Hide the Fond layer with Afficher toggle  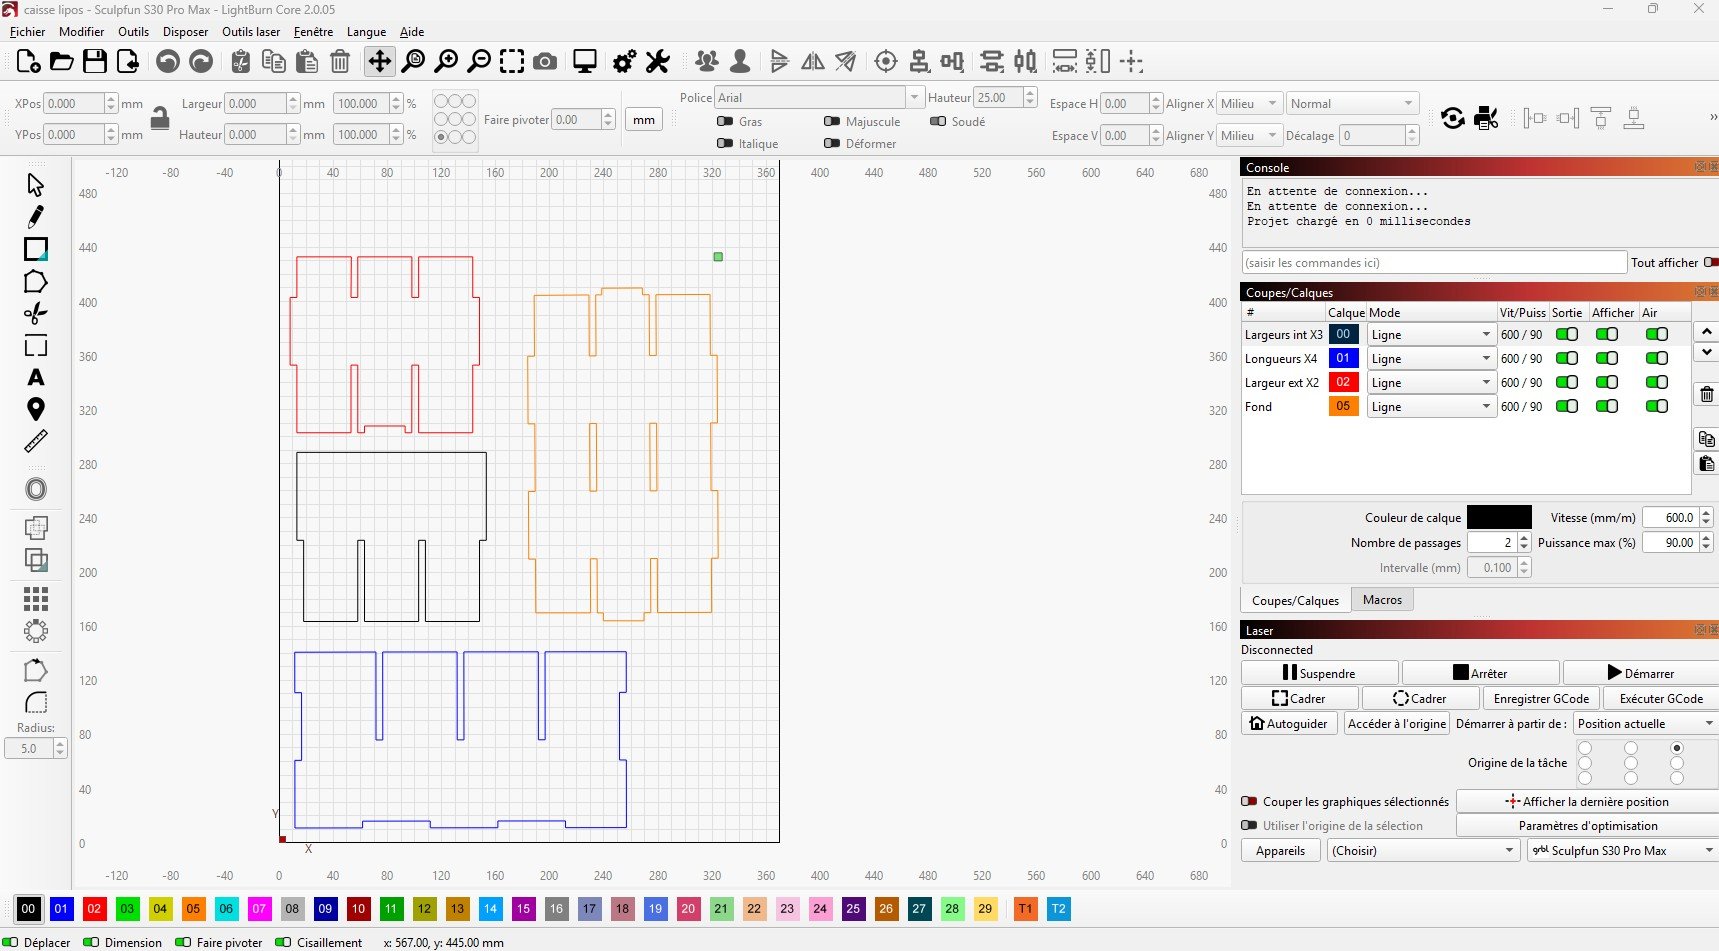click(x=1607, y=407)
